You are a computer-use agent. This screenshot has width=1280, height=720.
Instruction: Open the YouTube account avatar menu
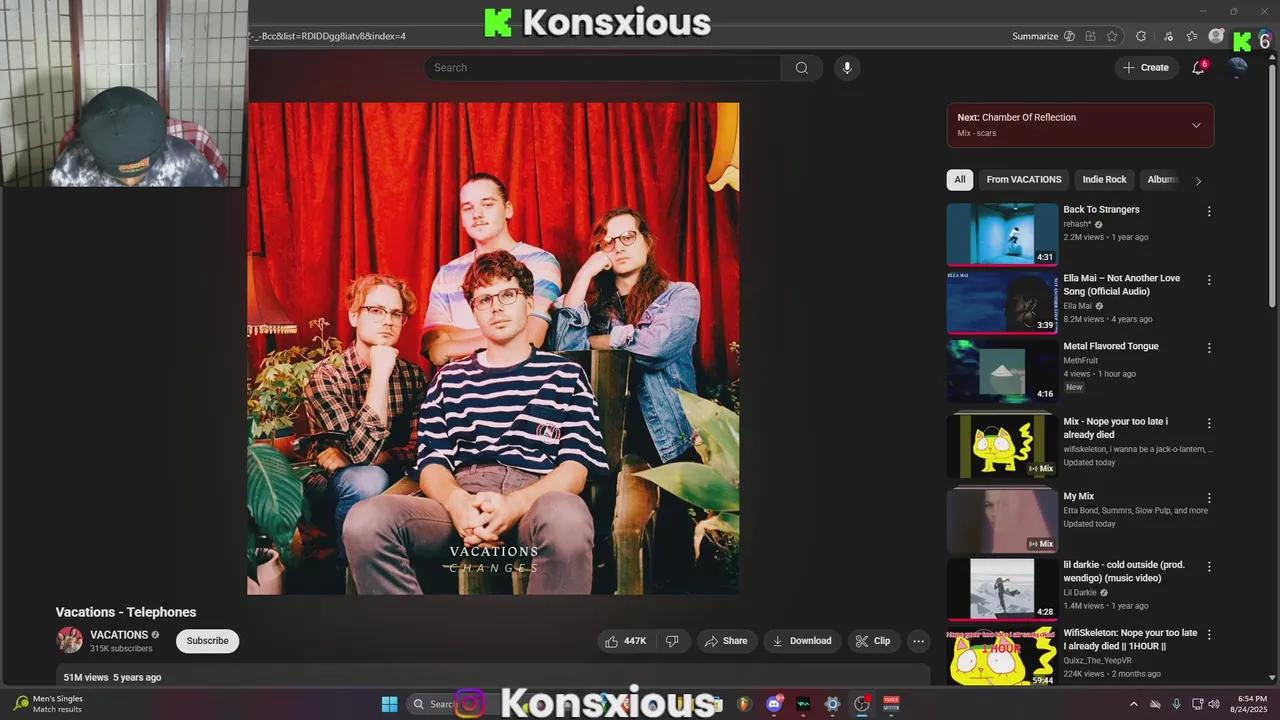(x=1238, y=67)
